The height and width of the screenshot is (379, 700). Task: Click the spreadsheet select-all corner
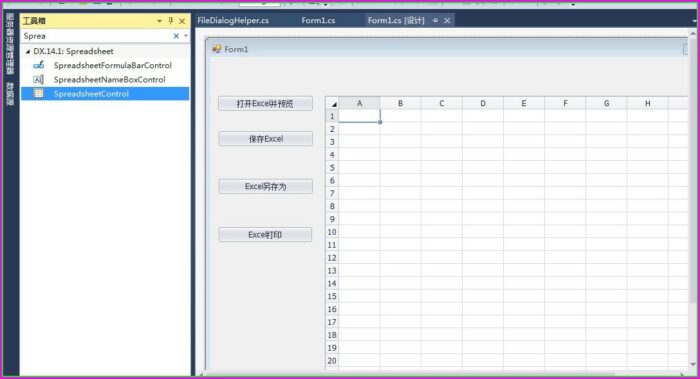[332, 104]
